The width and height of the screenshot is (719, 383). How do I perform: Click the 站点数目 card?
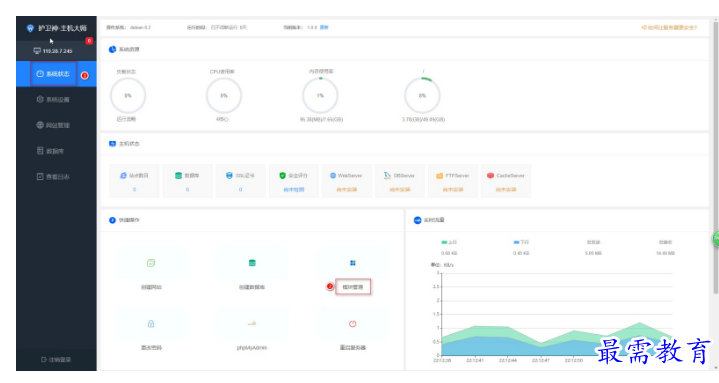[134, 181]
